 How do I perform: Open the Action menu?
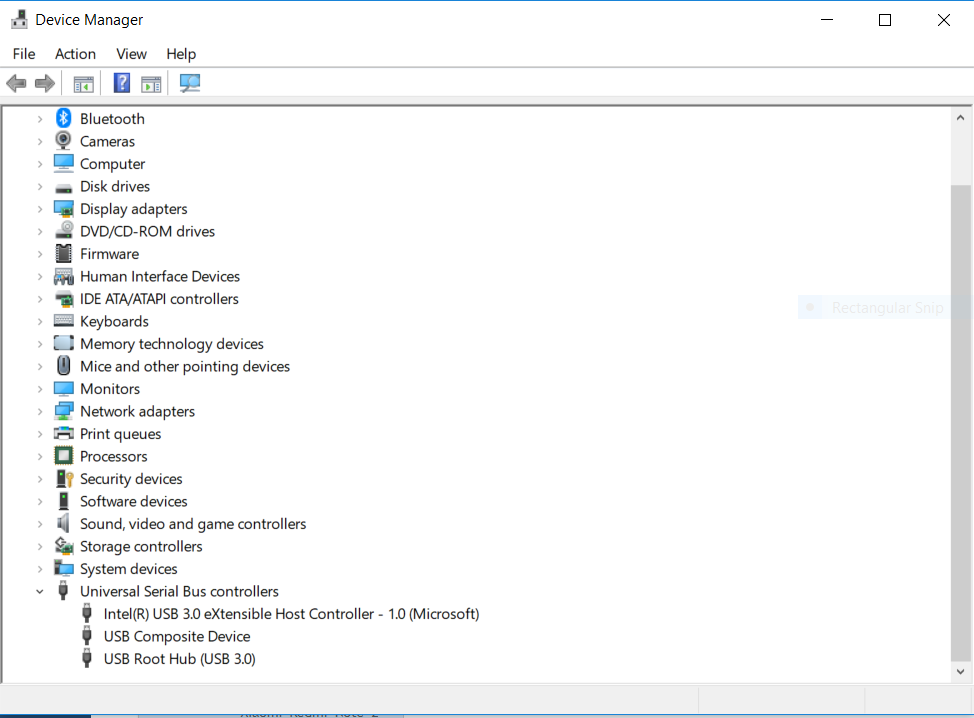coord(75,54)
